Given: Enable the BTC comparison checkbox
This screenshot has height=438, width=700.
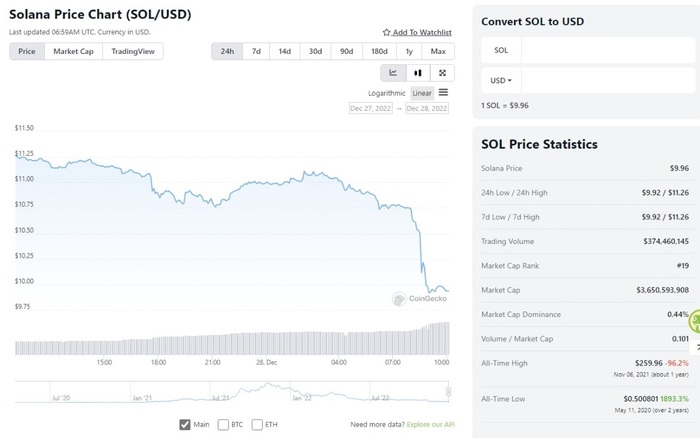Looking at the screenshot, I should click(223, 424).
